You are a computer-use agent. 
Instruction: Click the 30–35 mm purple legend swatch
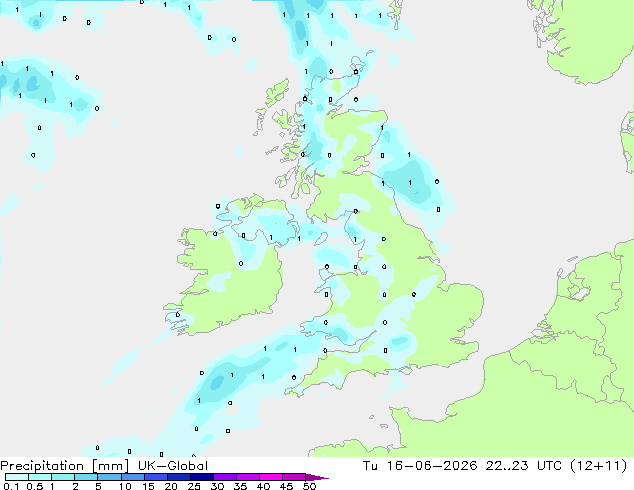[224, 477]
